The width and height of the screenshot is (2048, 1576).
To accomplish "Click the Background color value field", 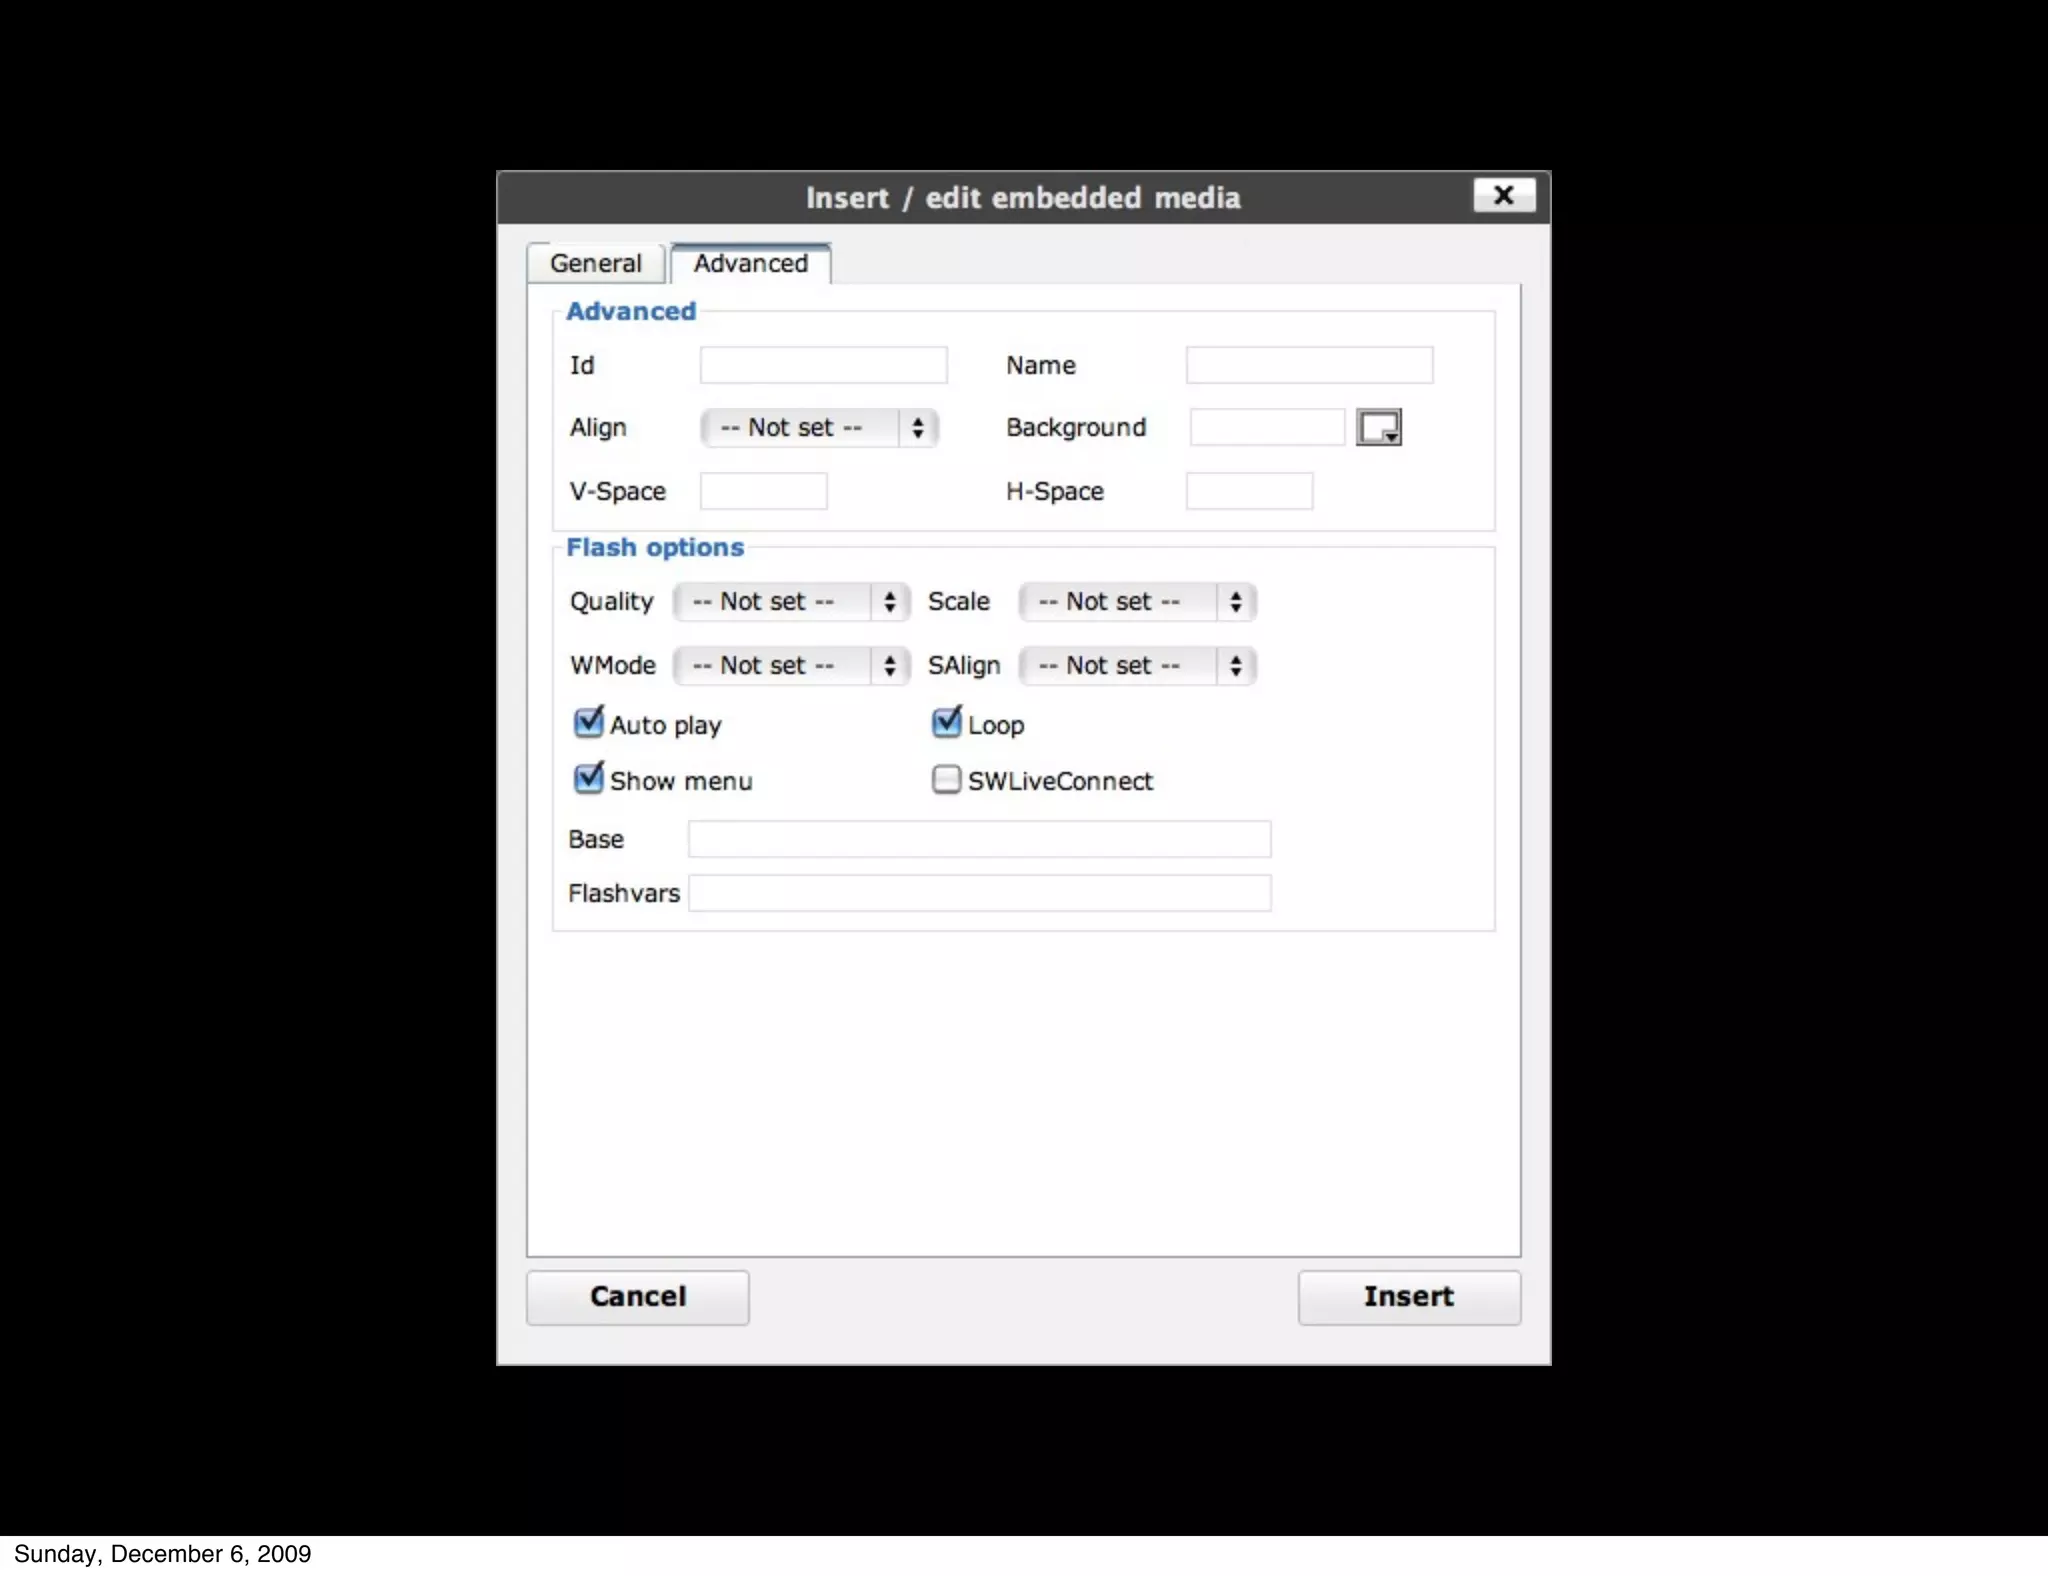I will tap(1267, 428).
